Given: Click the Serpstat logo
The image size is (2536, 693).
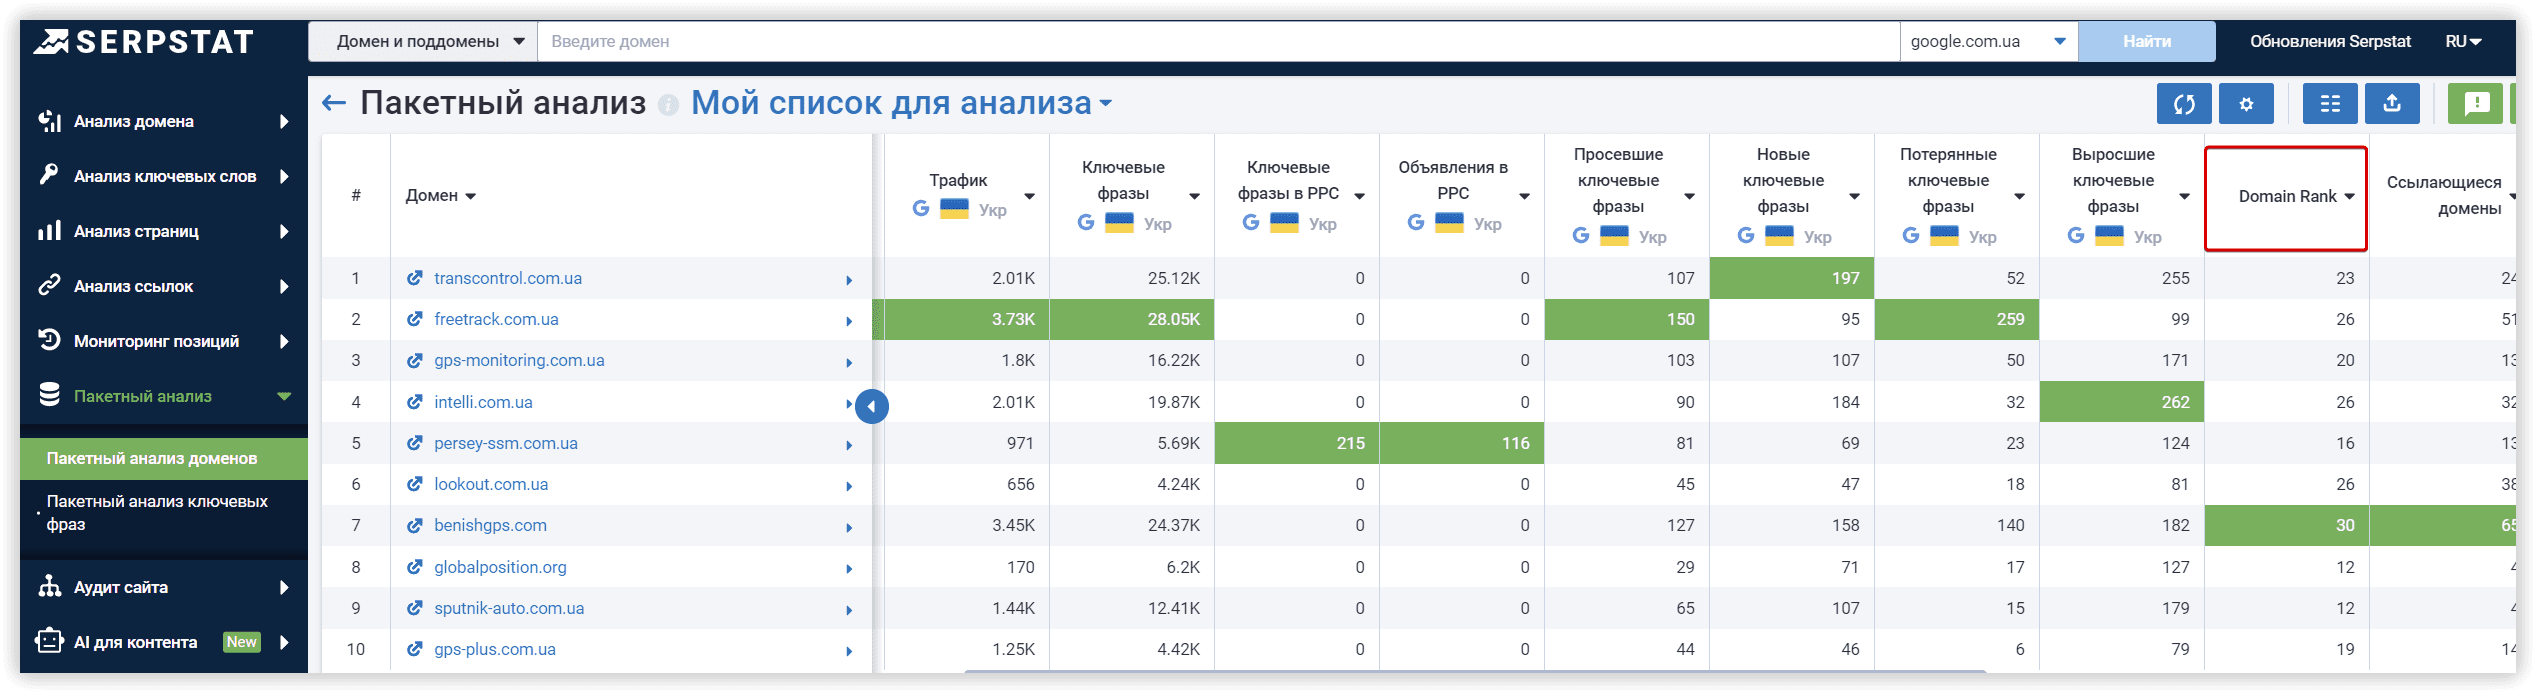Looking at the screenshot, I should (143, 41).
